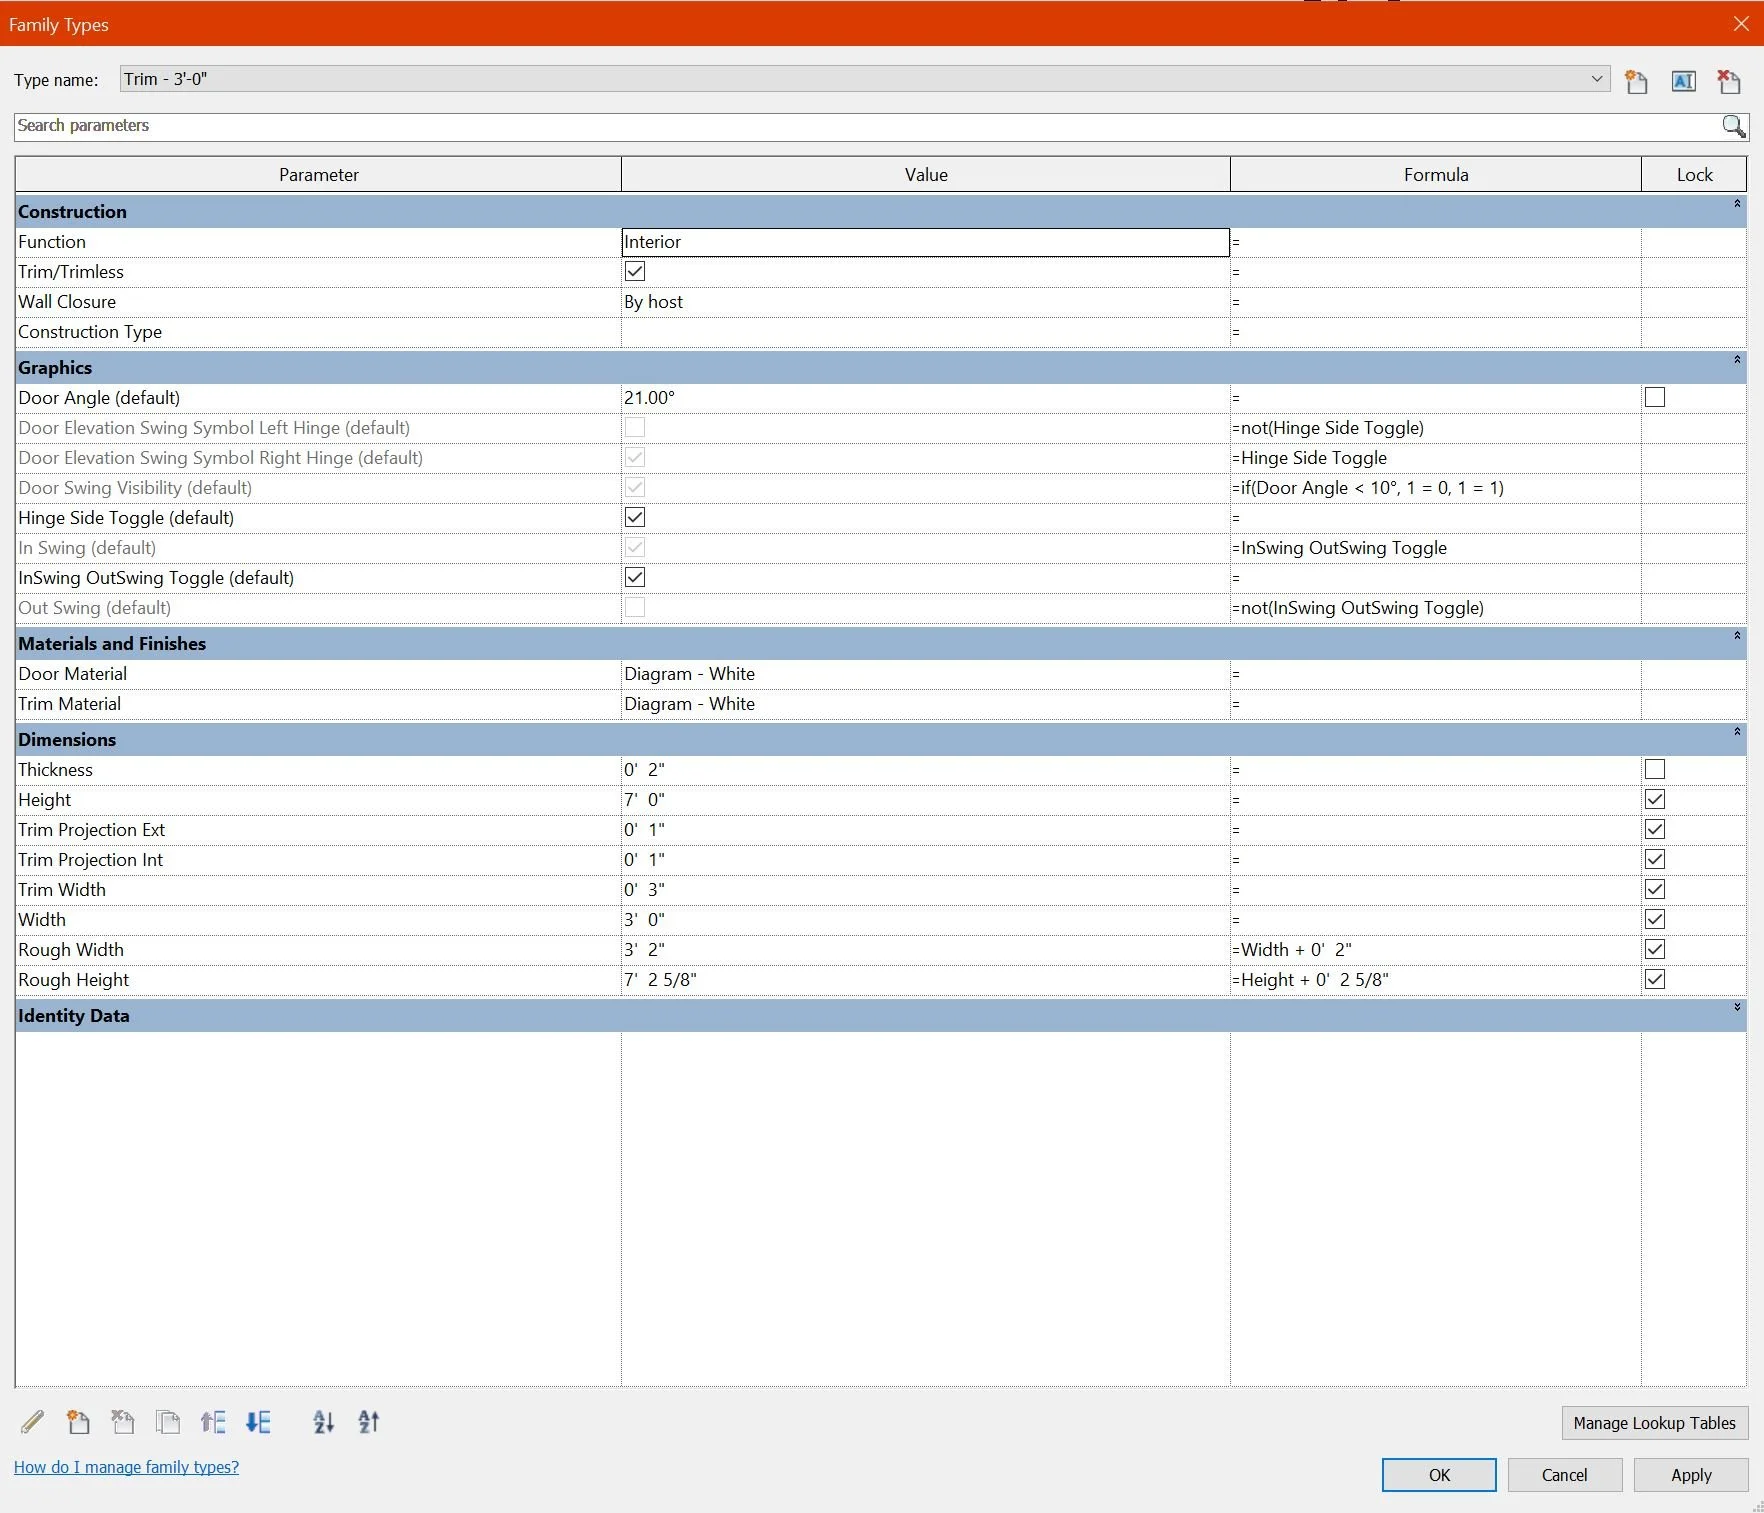
Task: Click the Trim Material Diagram - White value
Action: pos(925,704)
